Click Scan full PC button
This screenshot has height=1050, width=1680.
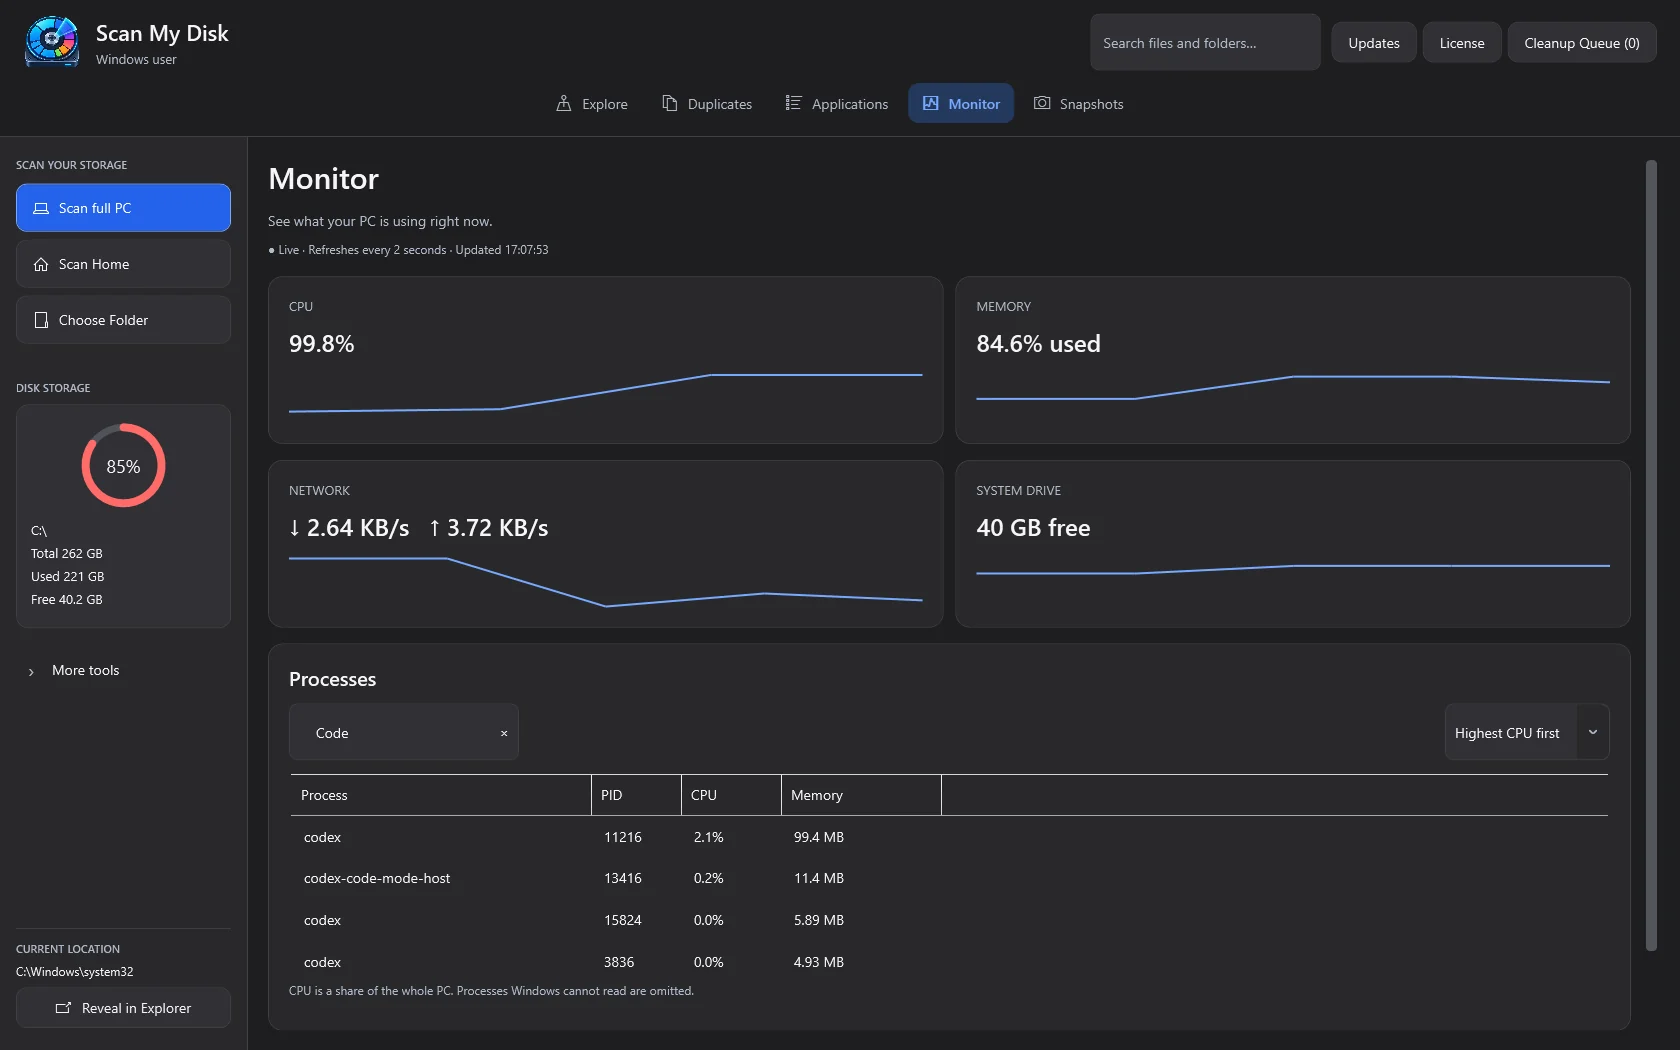pyautogui.click(x=123, y=208)
